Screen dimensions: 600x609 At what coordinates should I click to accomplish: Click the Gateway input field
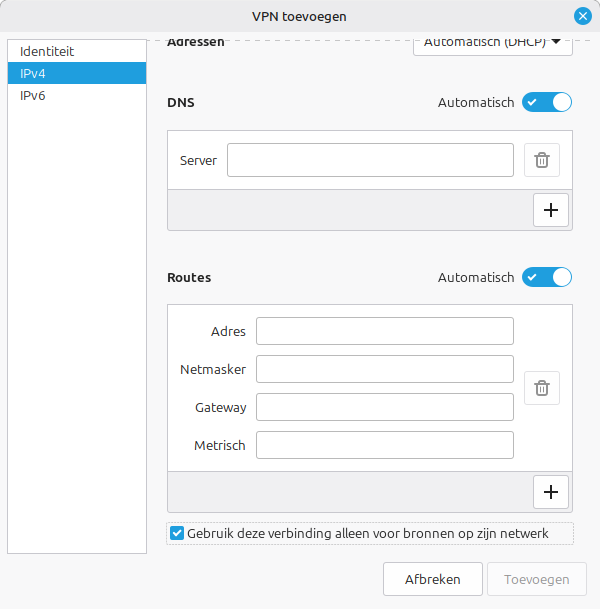[x=384, y=407]
